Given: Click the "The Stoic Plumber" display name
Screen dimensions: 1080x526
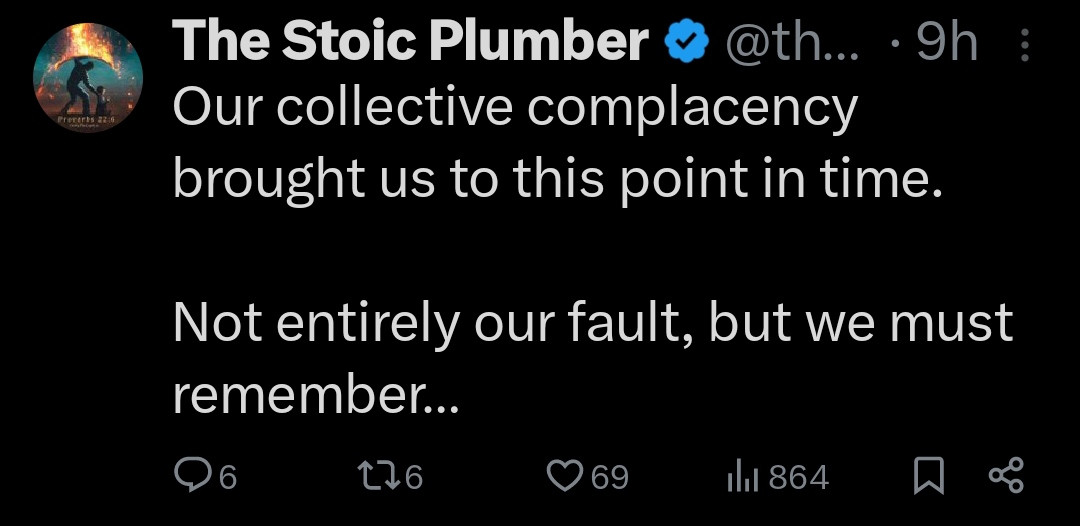Looking at the screenshot, I should click(x=411, y=44).
